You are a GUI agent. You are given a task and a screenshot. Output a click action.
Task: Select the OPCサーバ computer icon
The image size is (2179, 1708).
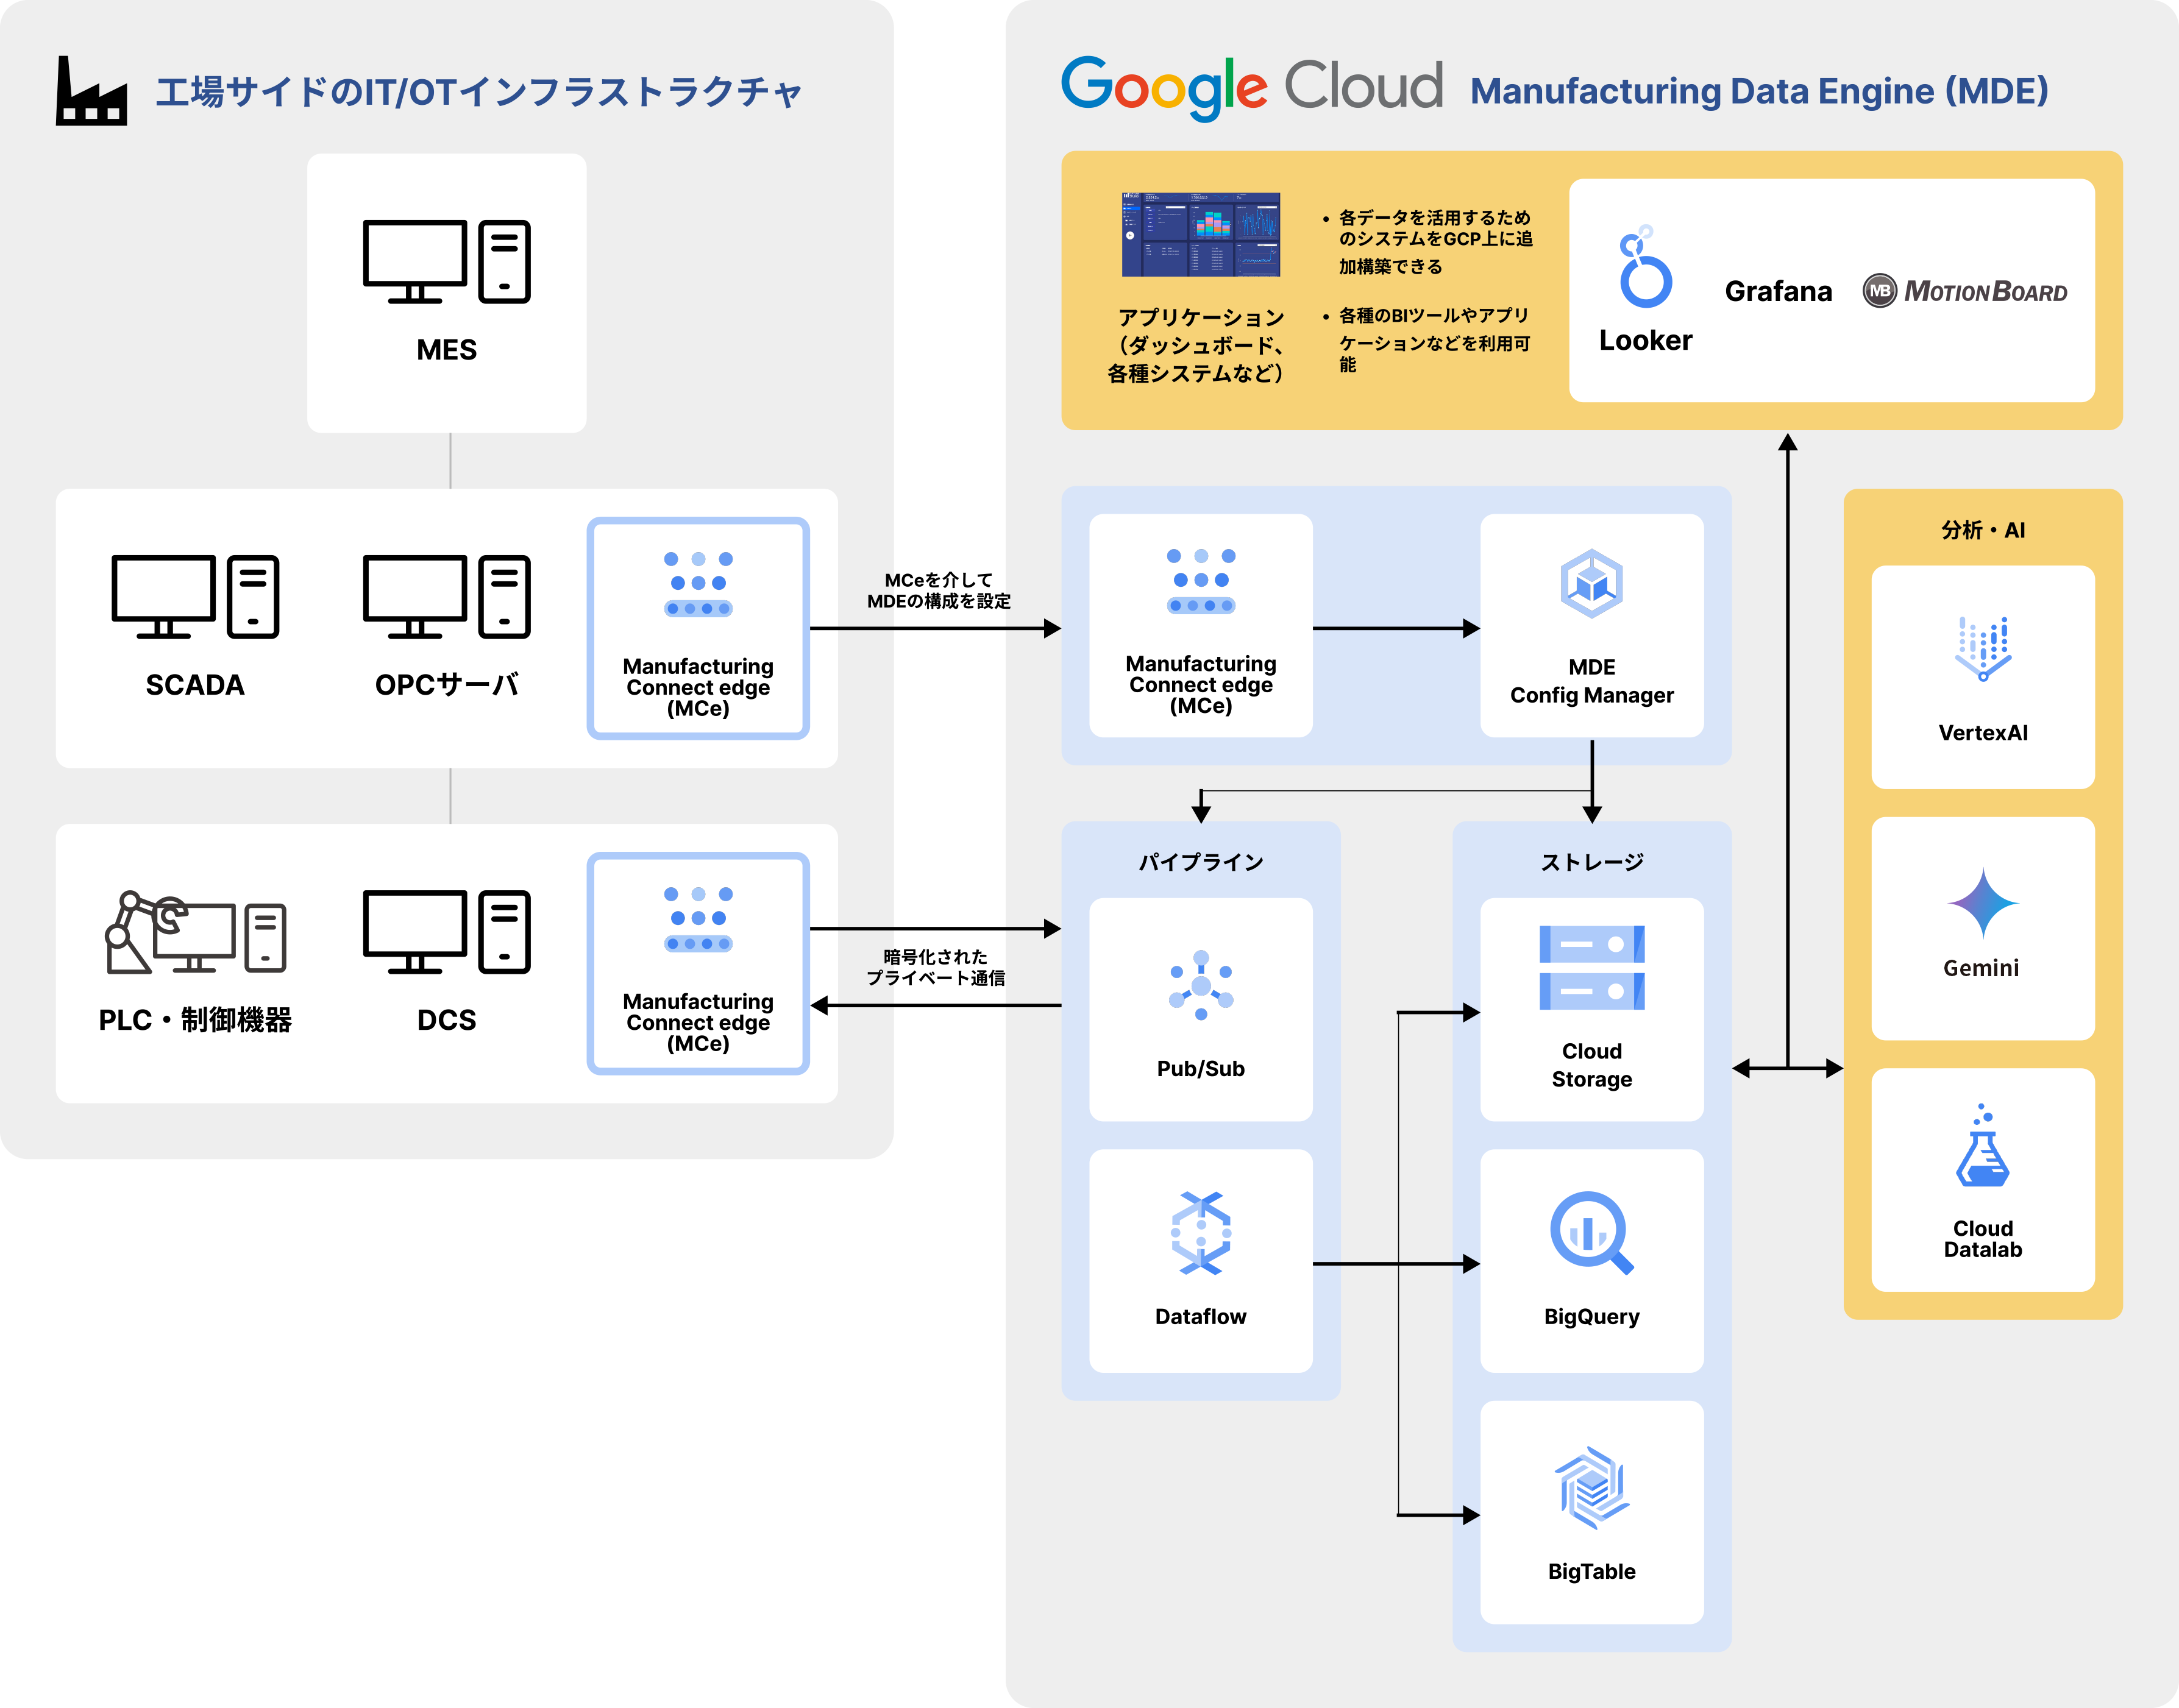[446, 597]
